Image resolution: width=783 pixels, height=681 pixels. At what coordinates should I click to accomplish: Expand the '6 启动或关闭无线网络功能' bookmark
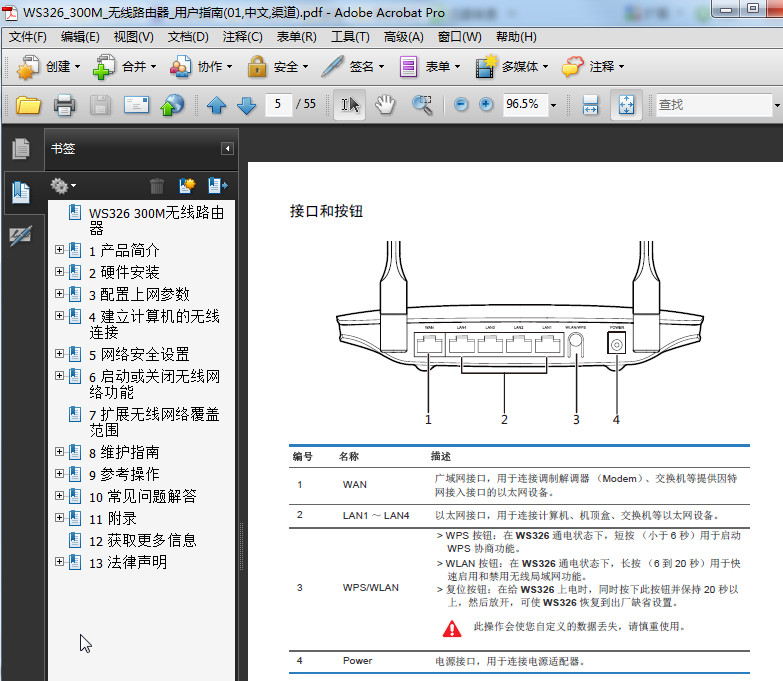59,375
